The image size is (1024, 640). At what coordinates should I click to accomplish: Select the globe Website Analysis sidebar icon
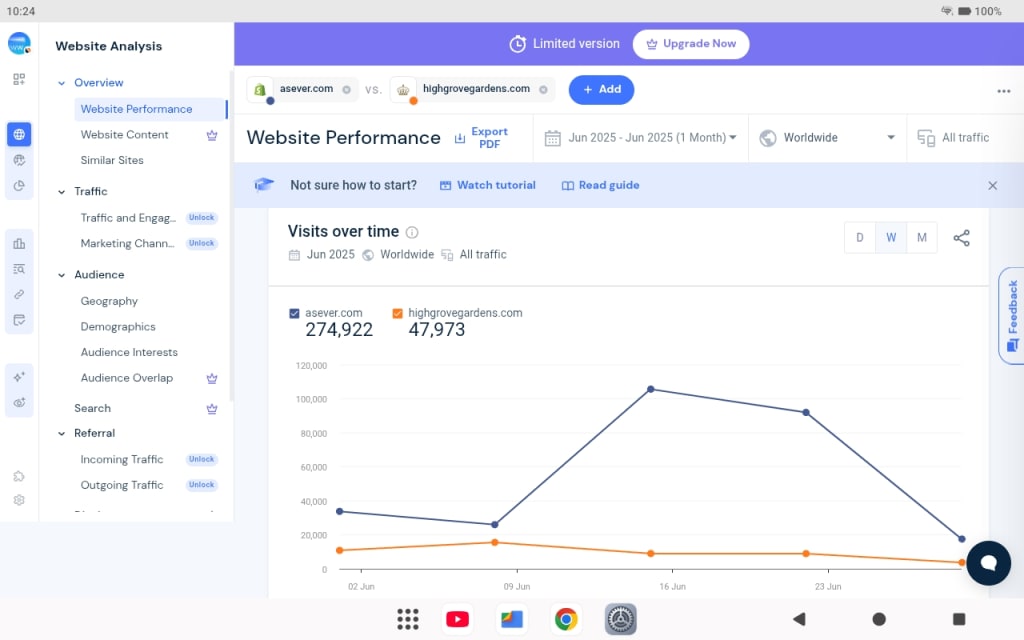click(x=19, y=135)
